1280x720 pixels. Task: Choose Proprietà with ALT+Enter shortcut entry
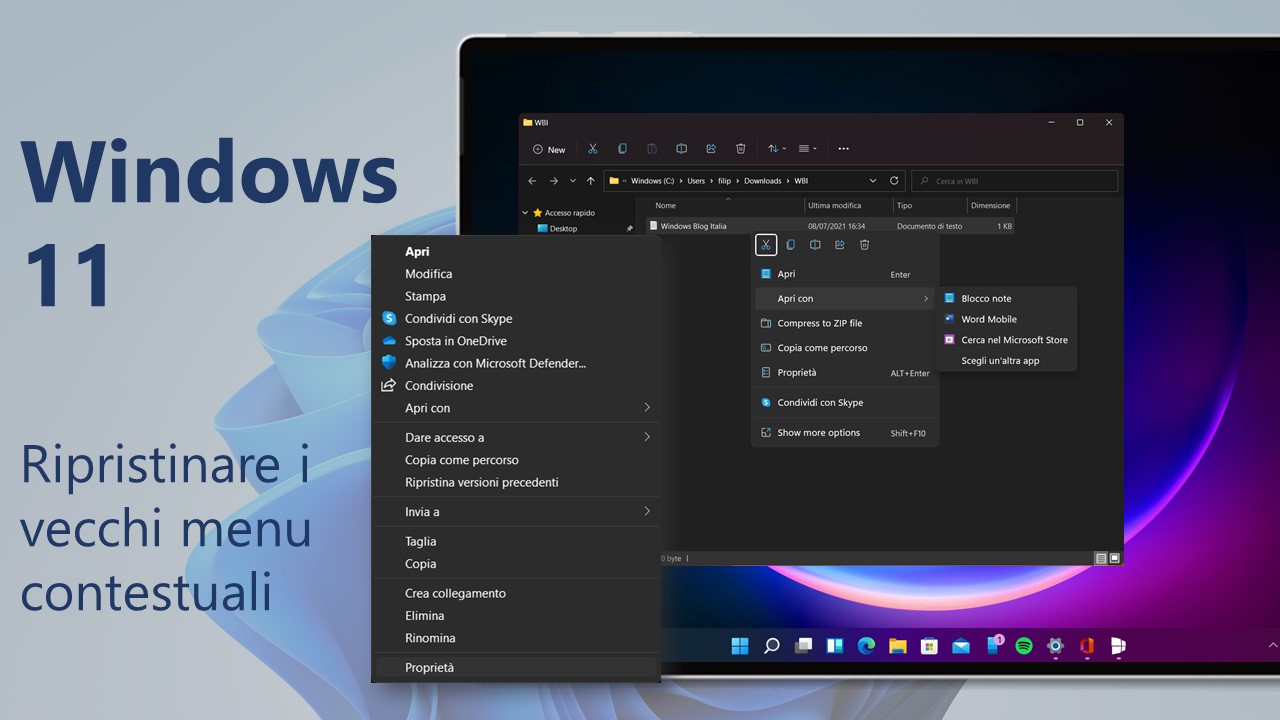845,373
